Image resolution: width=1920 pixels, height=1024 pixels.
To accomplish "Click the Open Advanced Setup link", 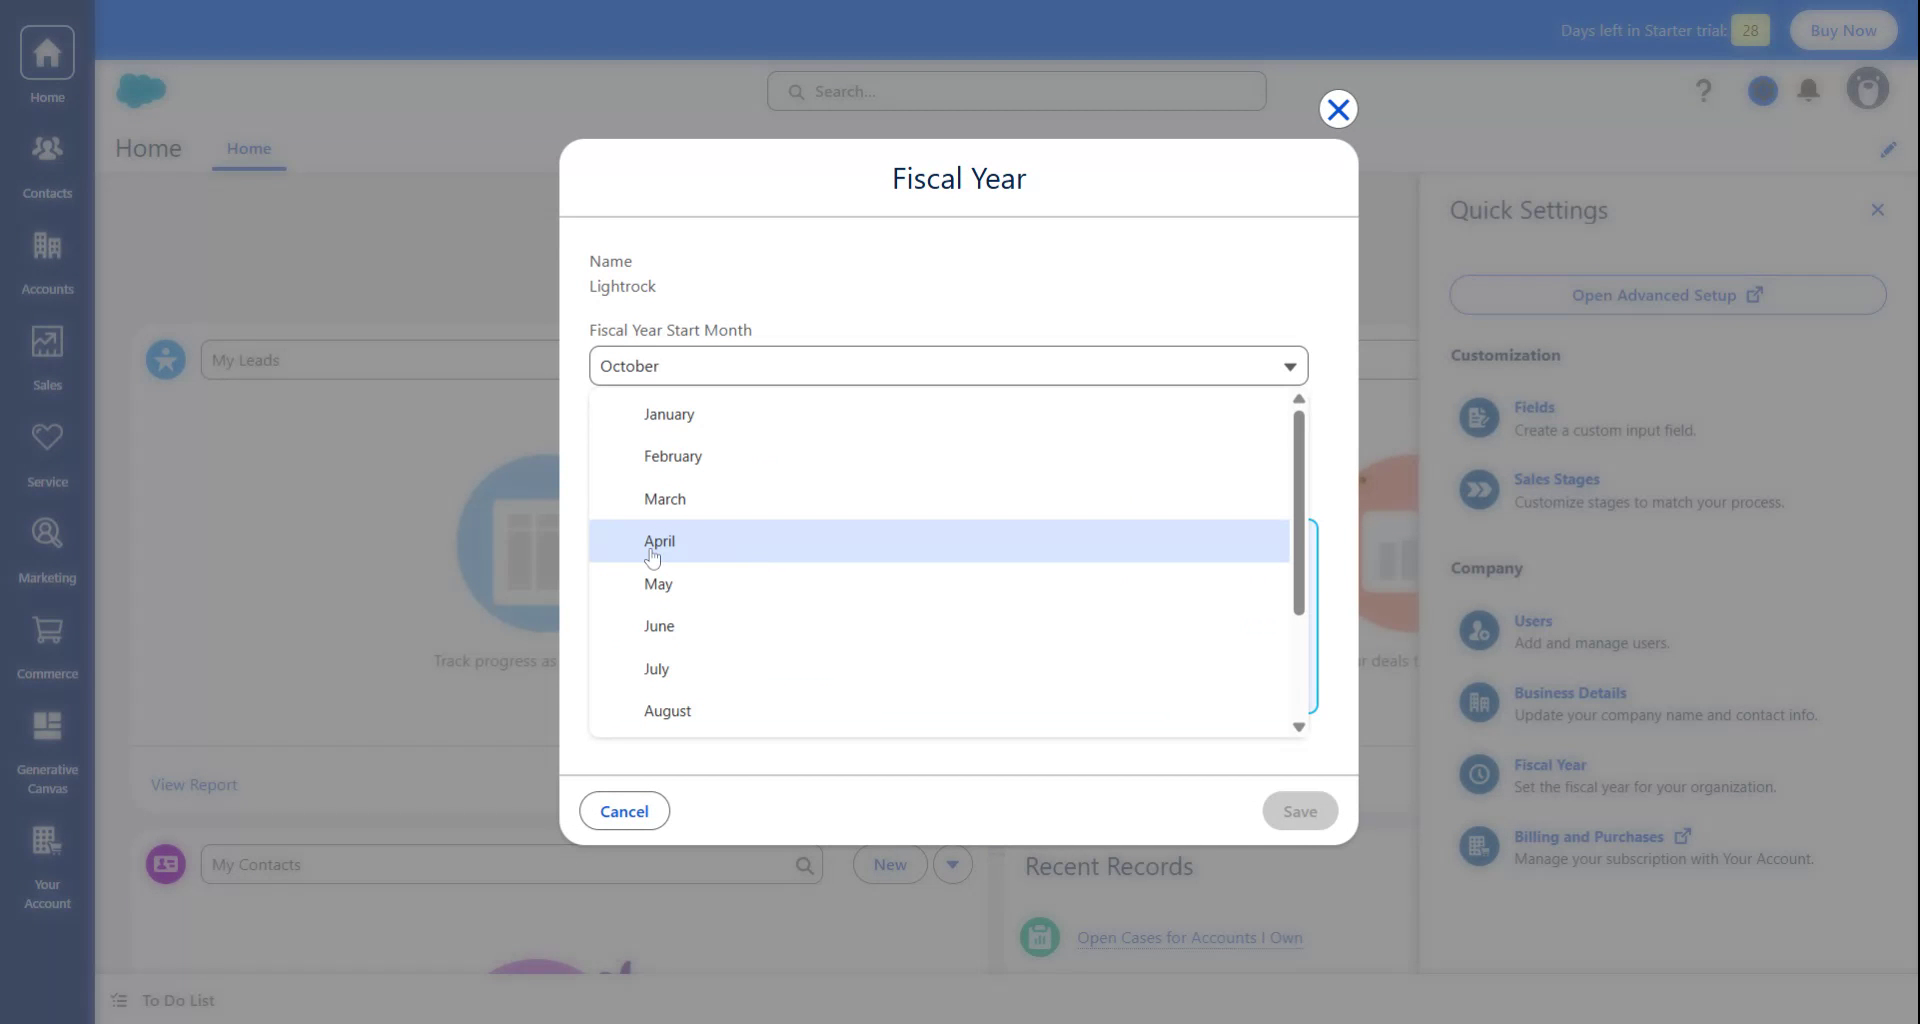I will [x=1667, y=295].
